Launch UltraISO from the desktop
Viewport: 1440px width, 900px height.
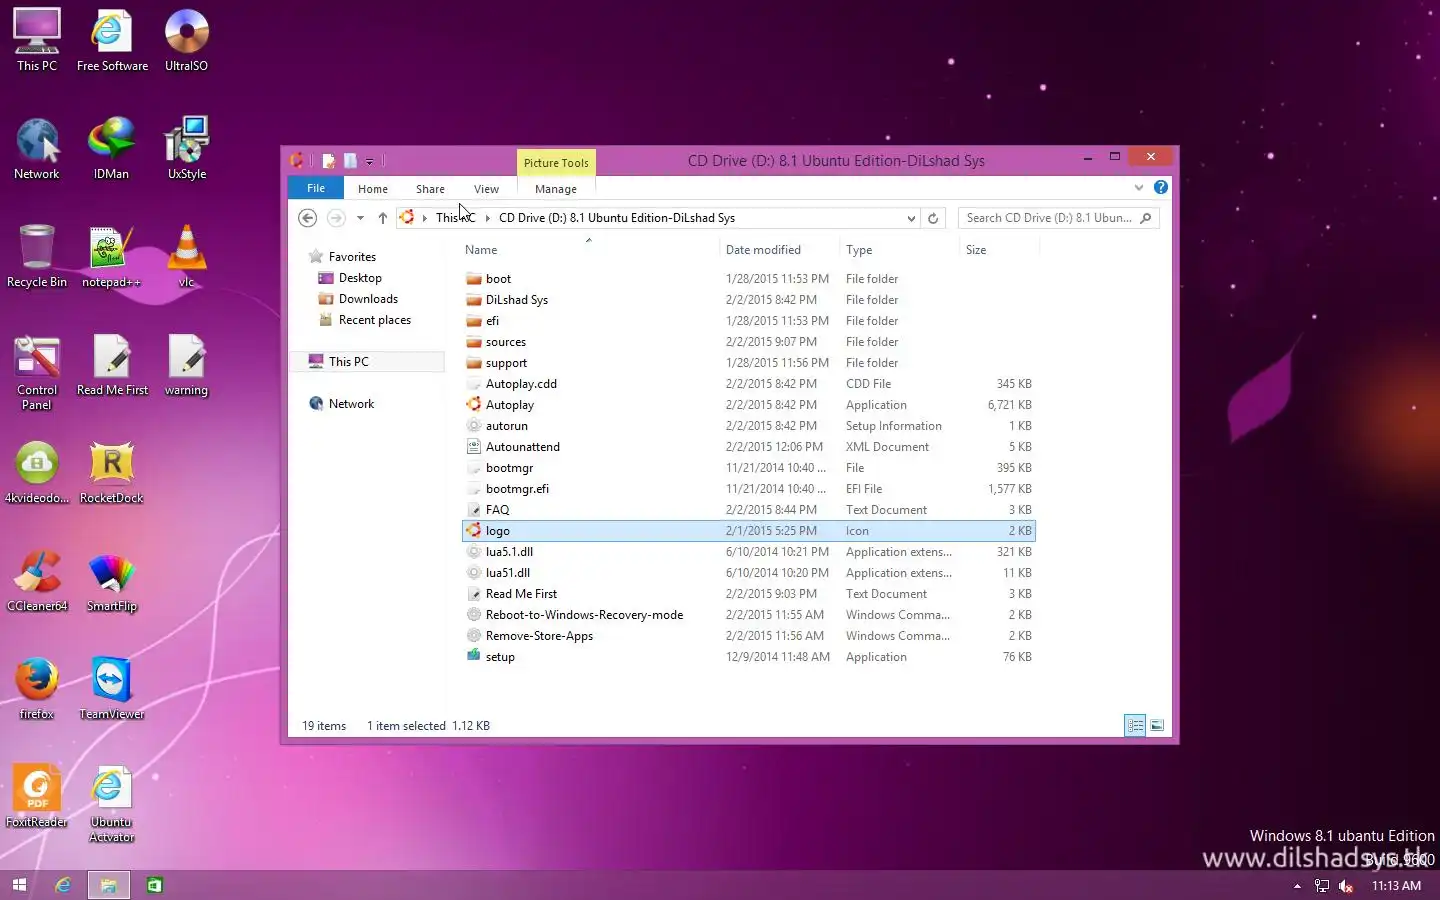(187, 40)
